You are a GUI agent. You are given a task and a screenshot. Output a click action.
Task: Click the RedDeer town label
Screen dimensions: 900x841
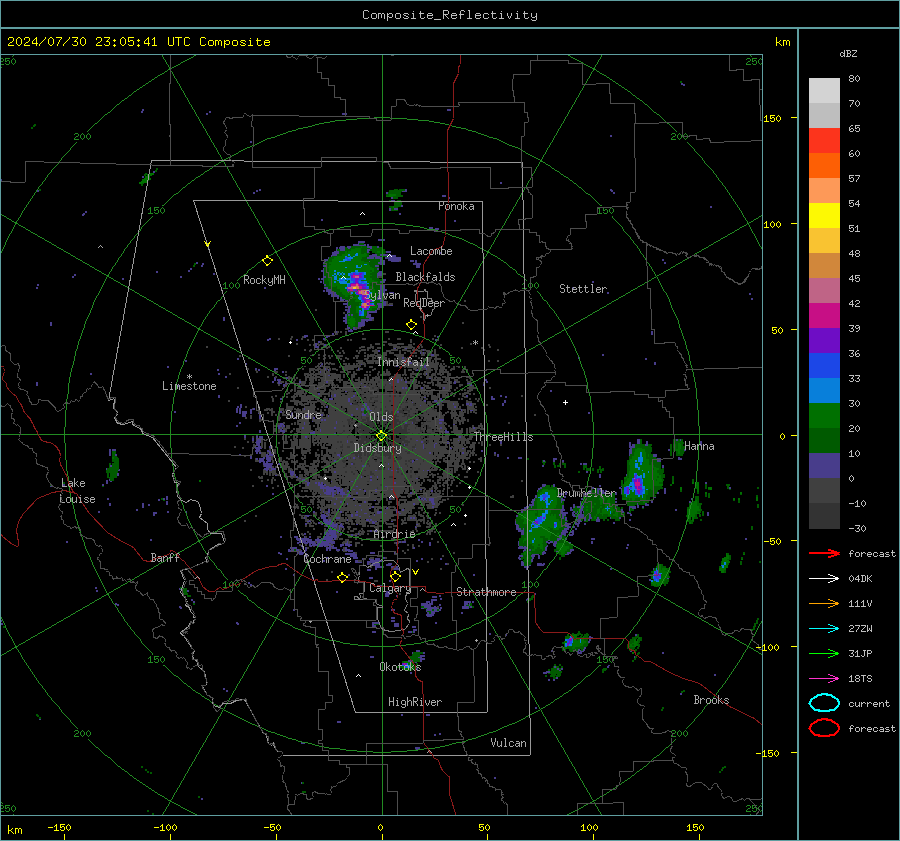pyautogui.click(x=424, y=303)
